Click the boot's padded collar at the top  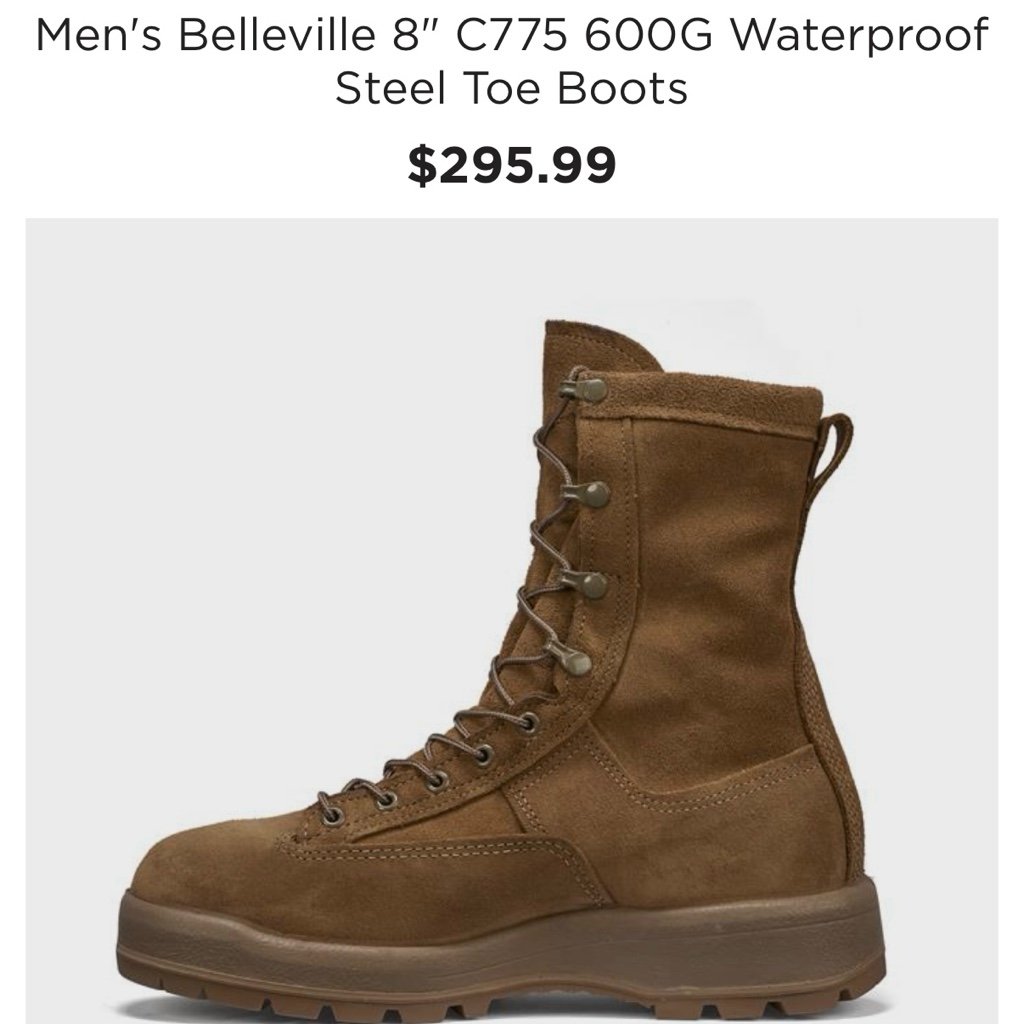tap(705, 397)
